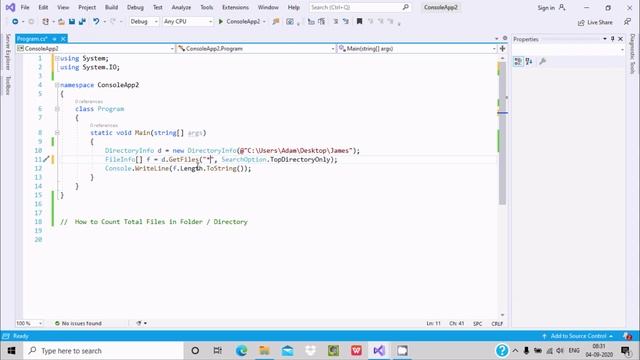Screen dimensions: 640x360
Task: Click the split editor plus icon
Action: 502,49
